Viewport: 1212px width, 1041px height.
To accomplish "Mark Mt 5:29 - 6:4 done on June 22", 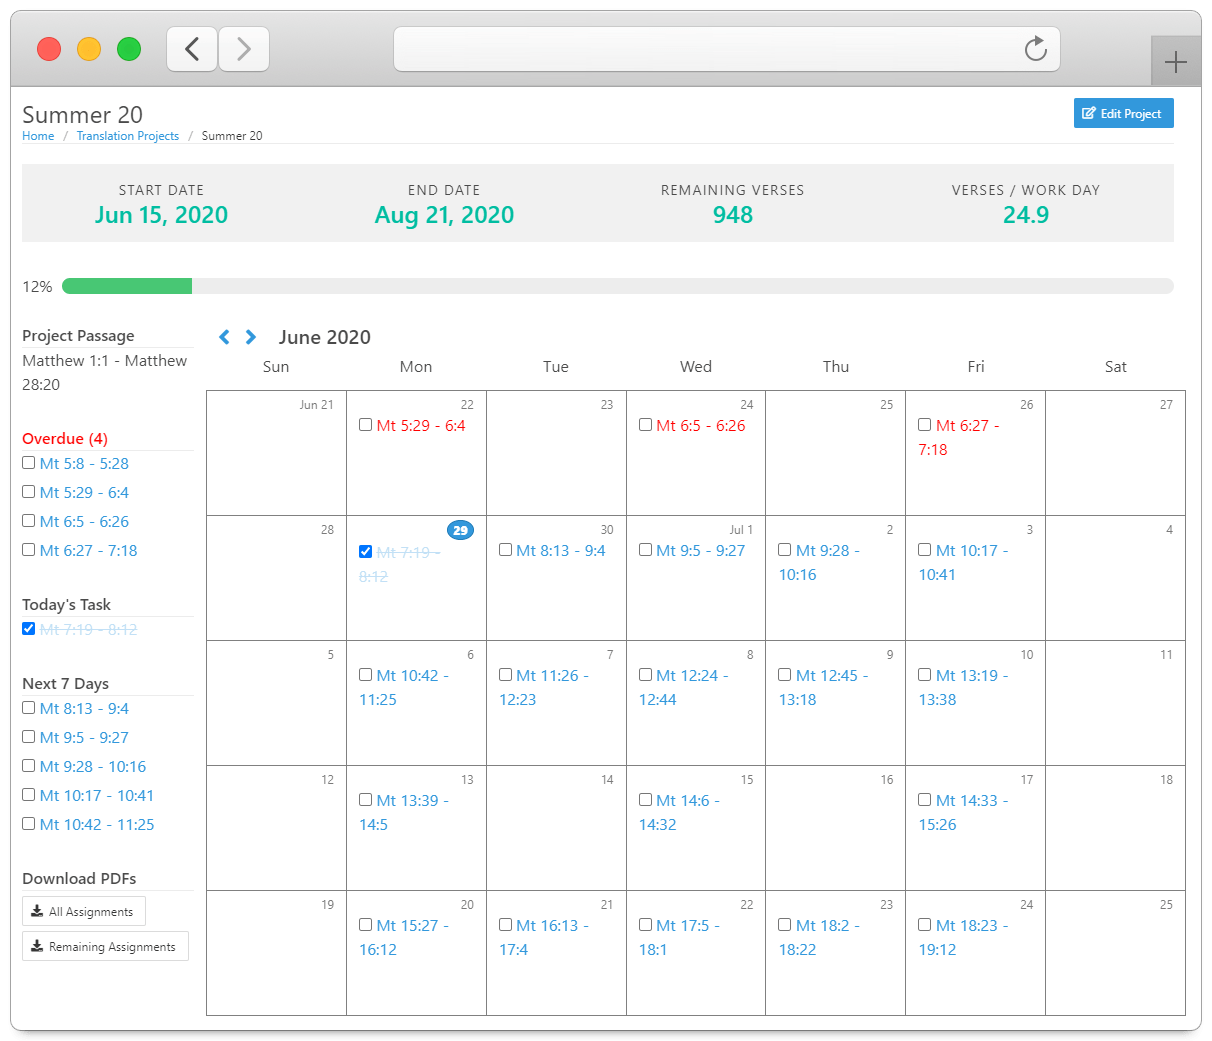I will tap(366, 424).
